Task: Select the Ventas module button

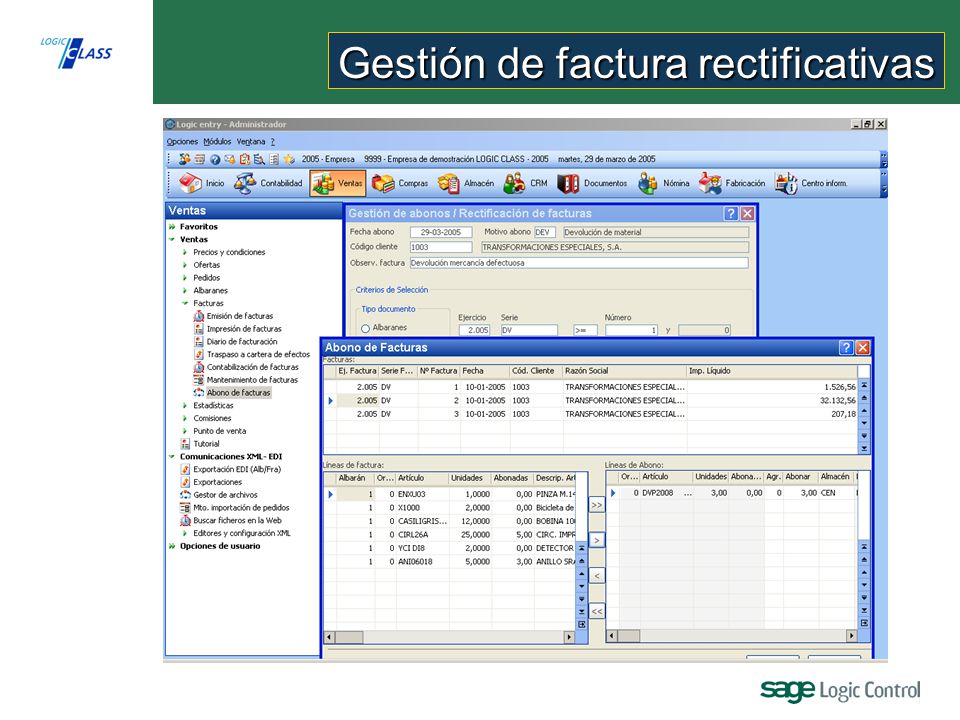Action: click(337, 183)
